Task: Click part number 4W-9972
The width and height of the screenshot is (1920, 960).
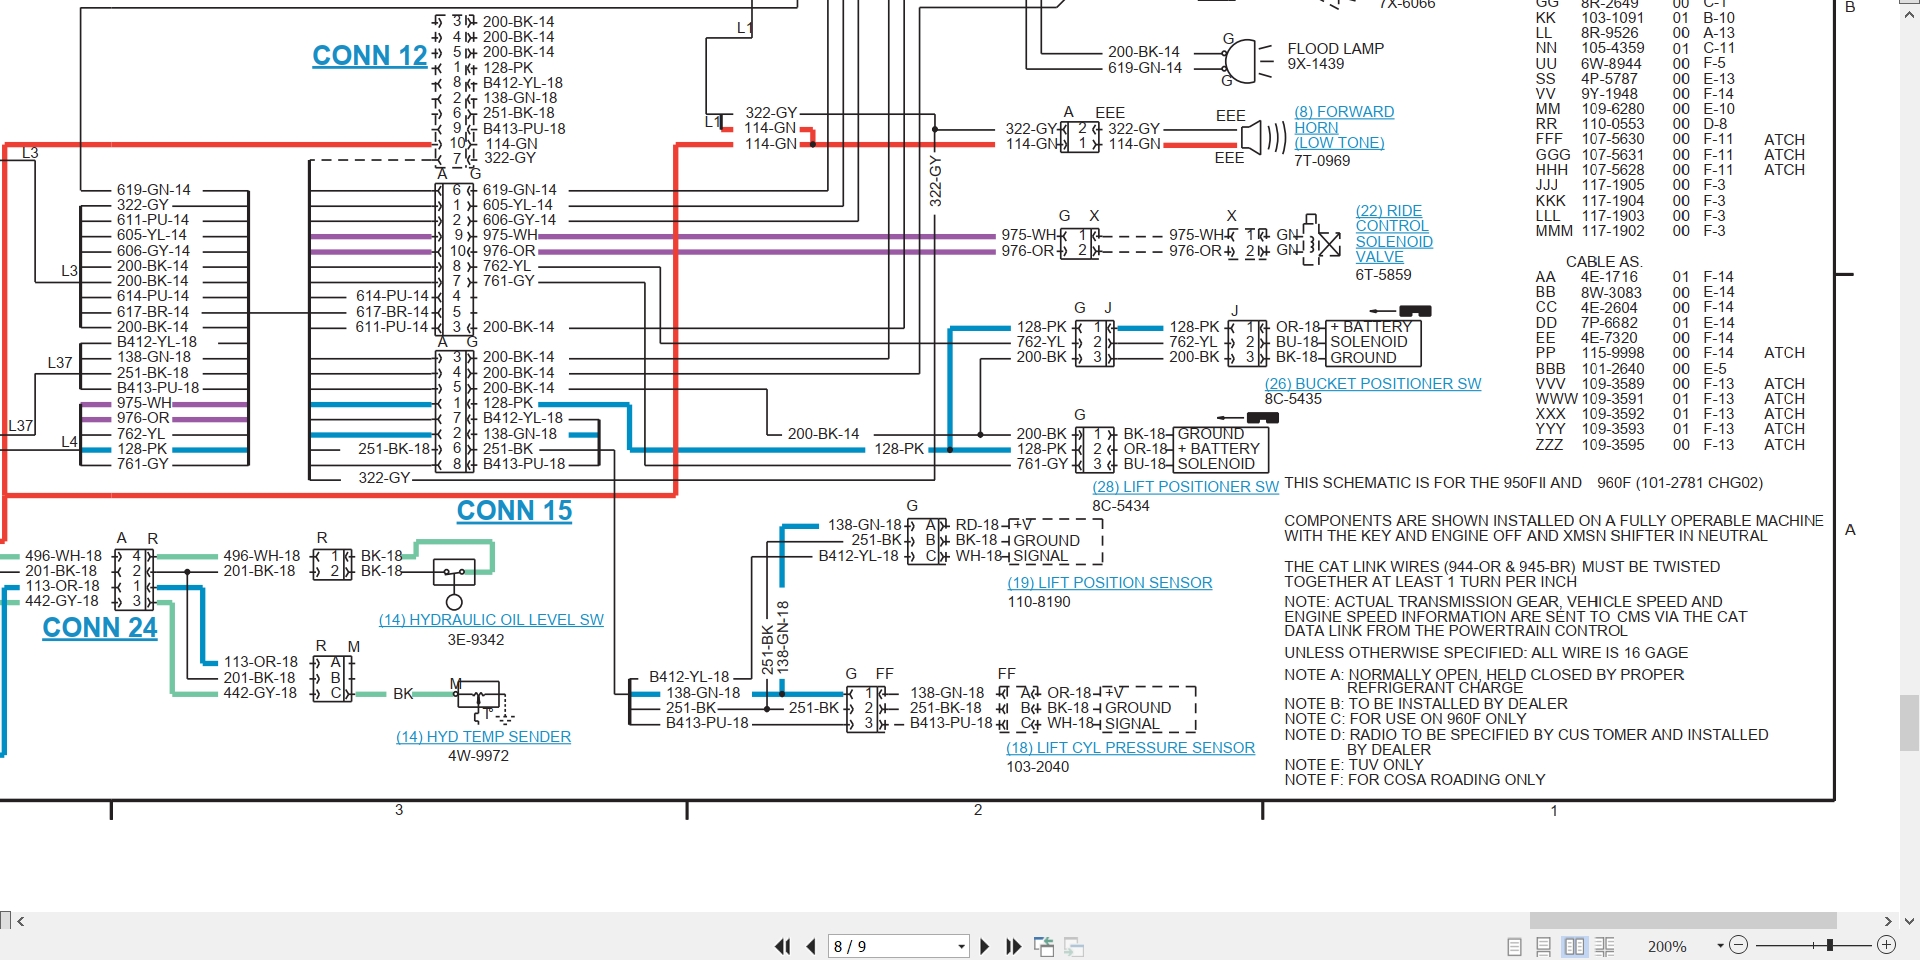Action: tap(478, 756)
